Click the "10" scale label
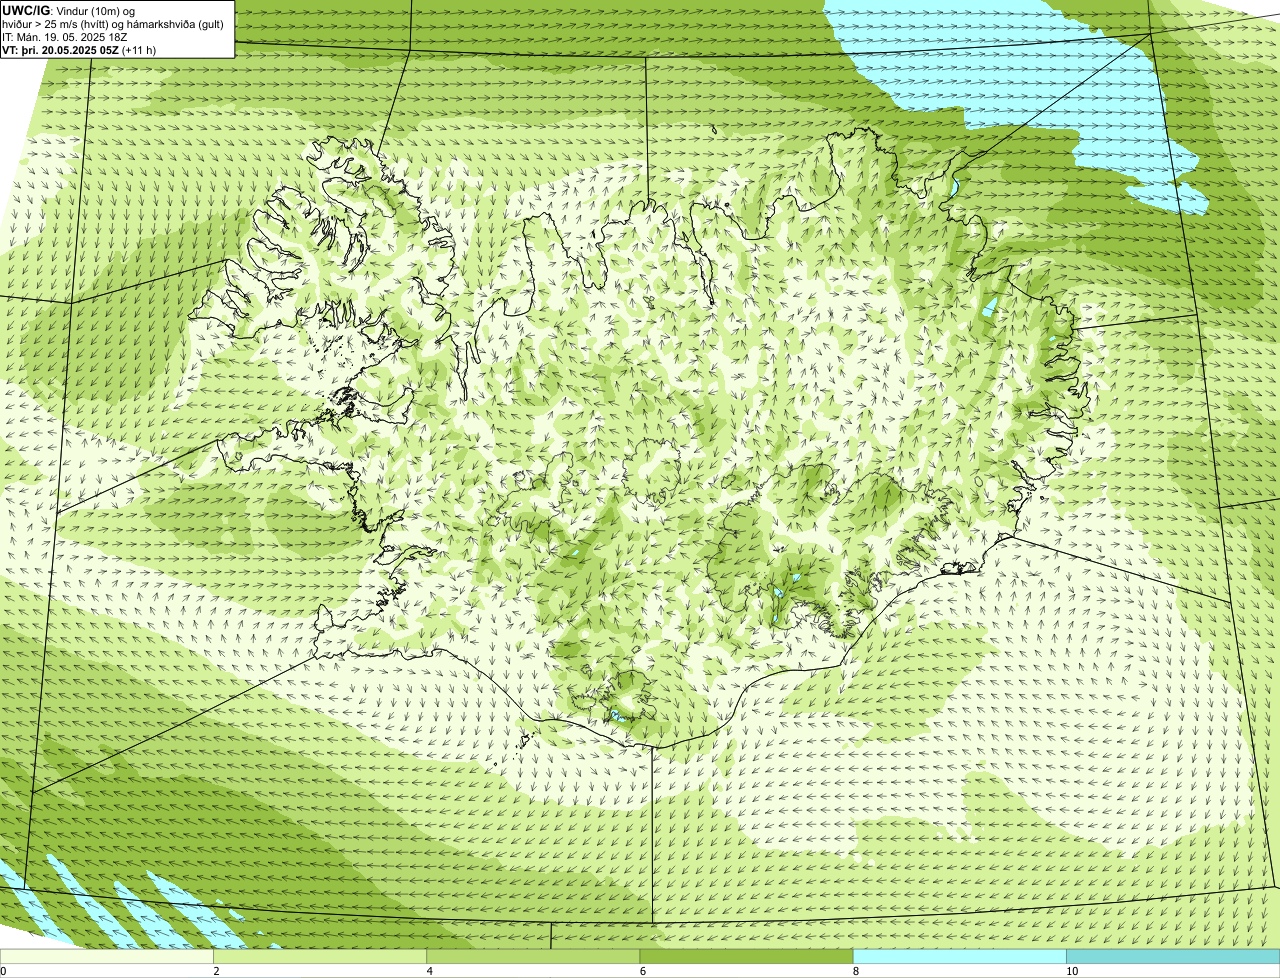Image resolution: width=1280 pixels, height=978 pixels. (1072, 971)
